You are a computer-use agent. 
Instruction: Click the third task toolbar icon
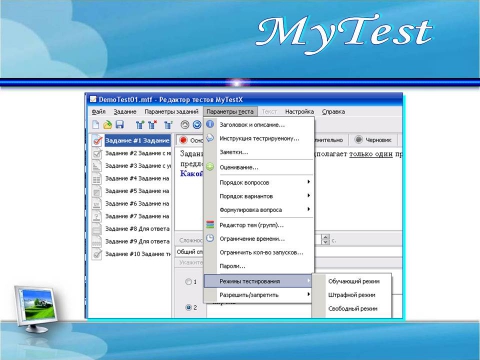tap(168, 125)
